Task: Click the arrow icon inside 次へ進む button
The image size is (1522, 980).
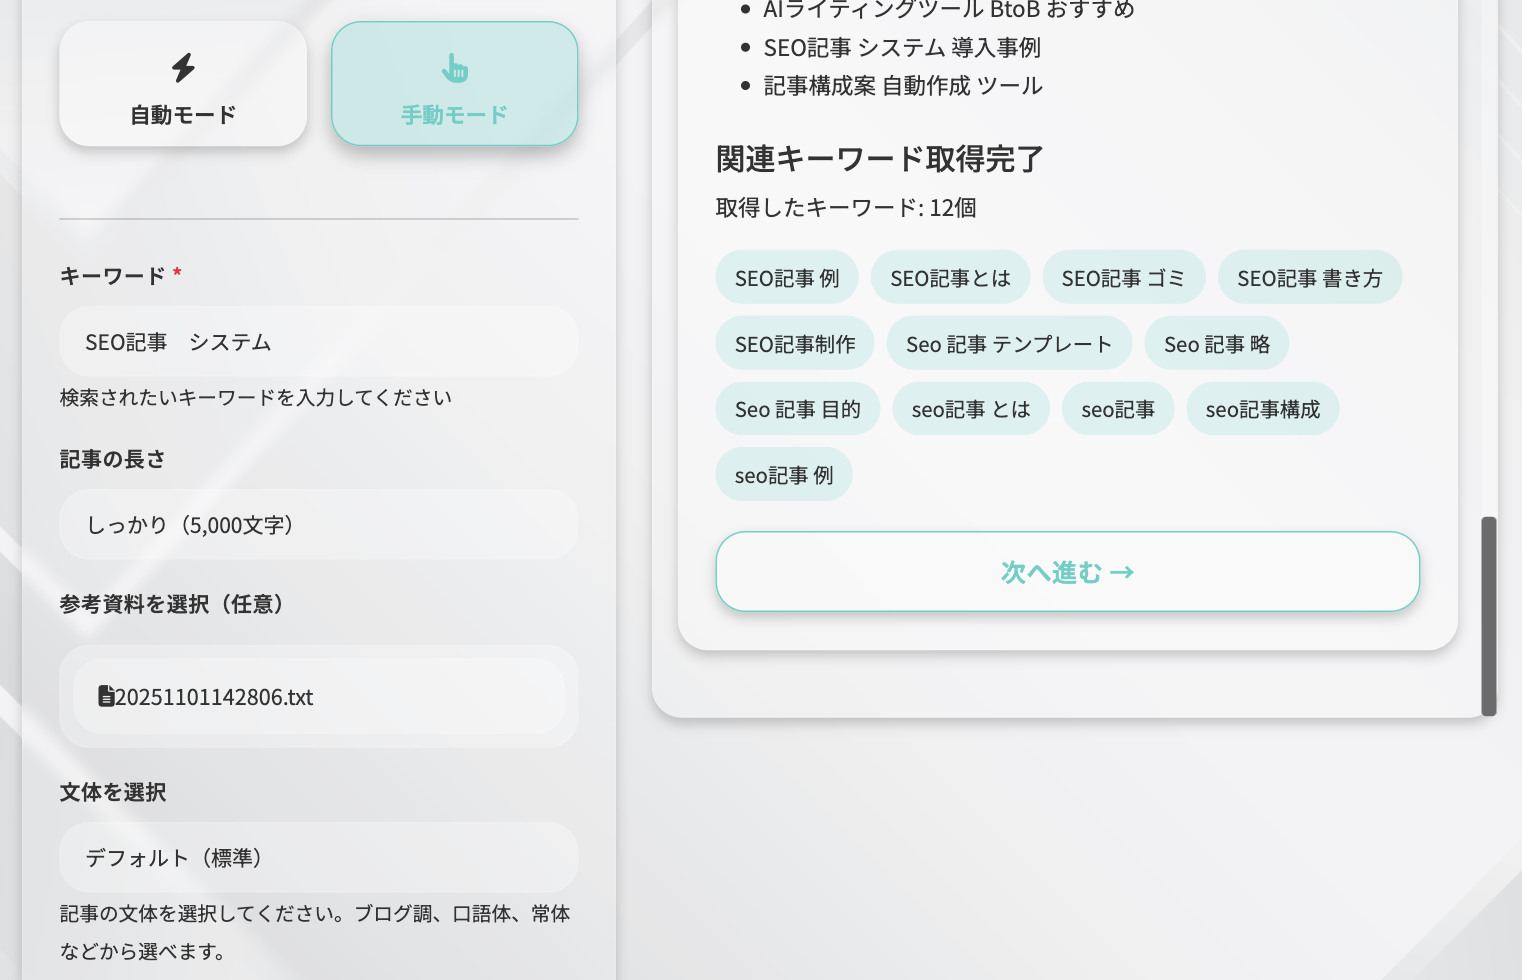Action: pyautogui.click(x=1125, y=572)
